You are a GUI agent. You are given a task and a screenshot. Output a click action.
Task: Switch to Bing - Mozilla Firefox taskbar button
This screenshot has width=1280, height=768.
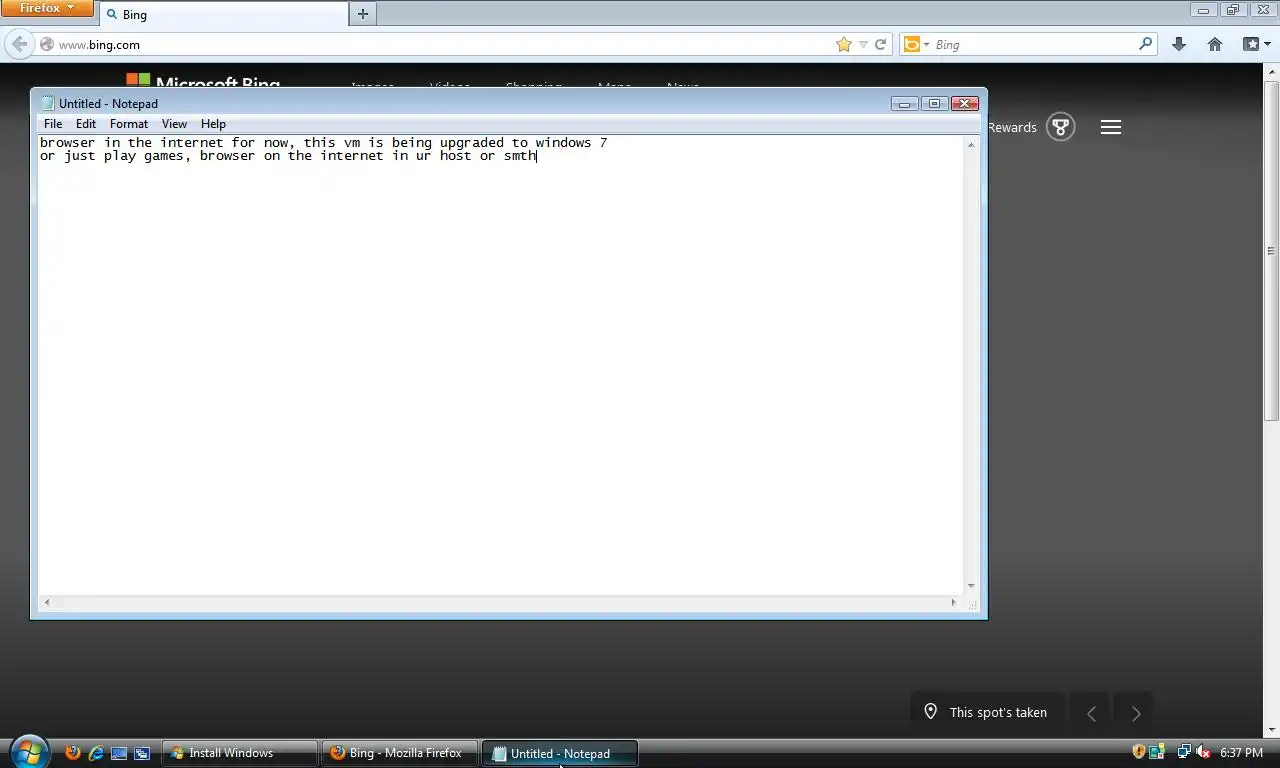click(399, 753)
